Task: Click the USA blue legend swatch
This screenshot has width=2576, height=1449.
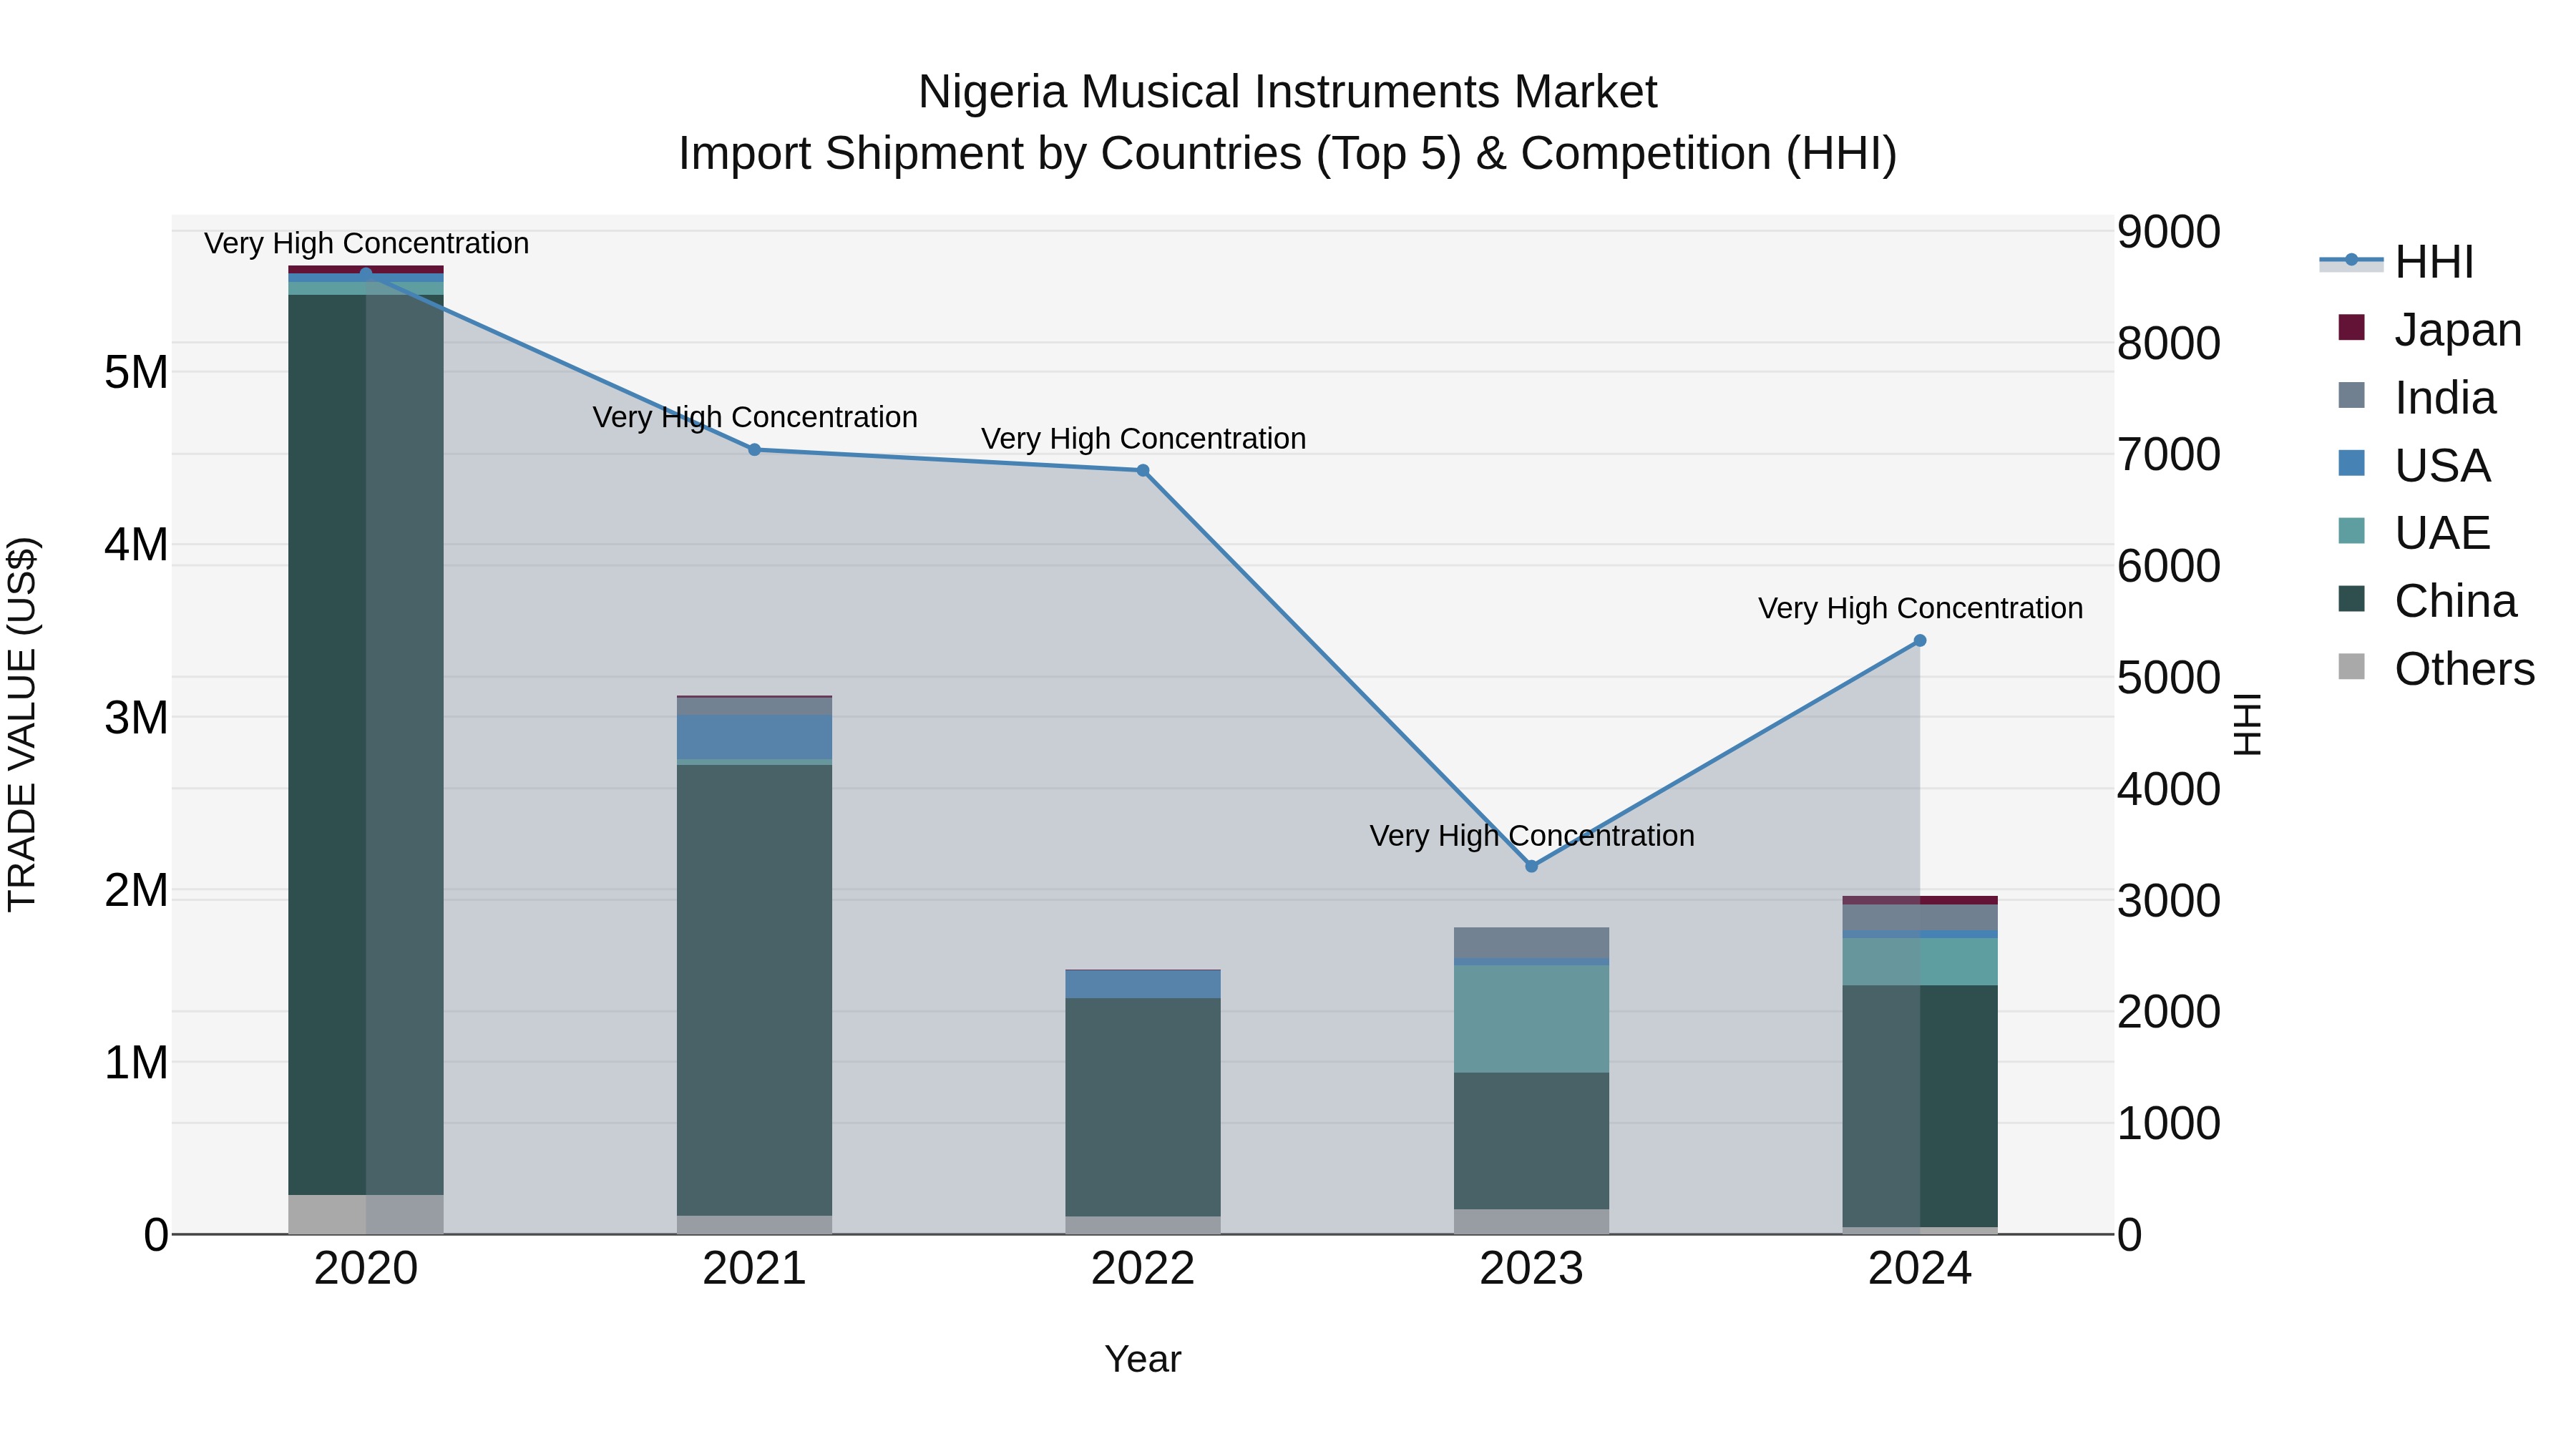Action: pos(2351,464)
